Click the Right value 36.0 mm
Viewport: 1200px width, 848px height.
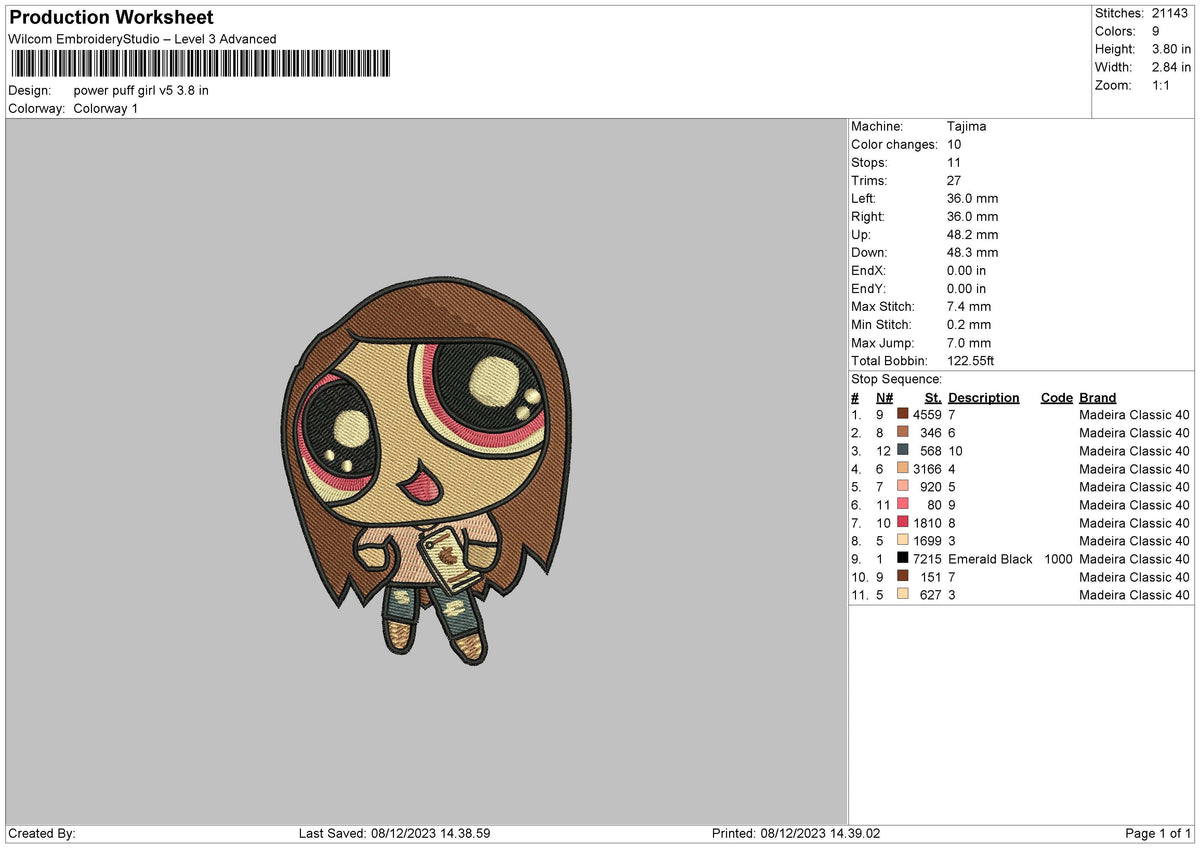coord(972,216)
